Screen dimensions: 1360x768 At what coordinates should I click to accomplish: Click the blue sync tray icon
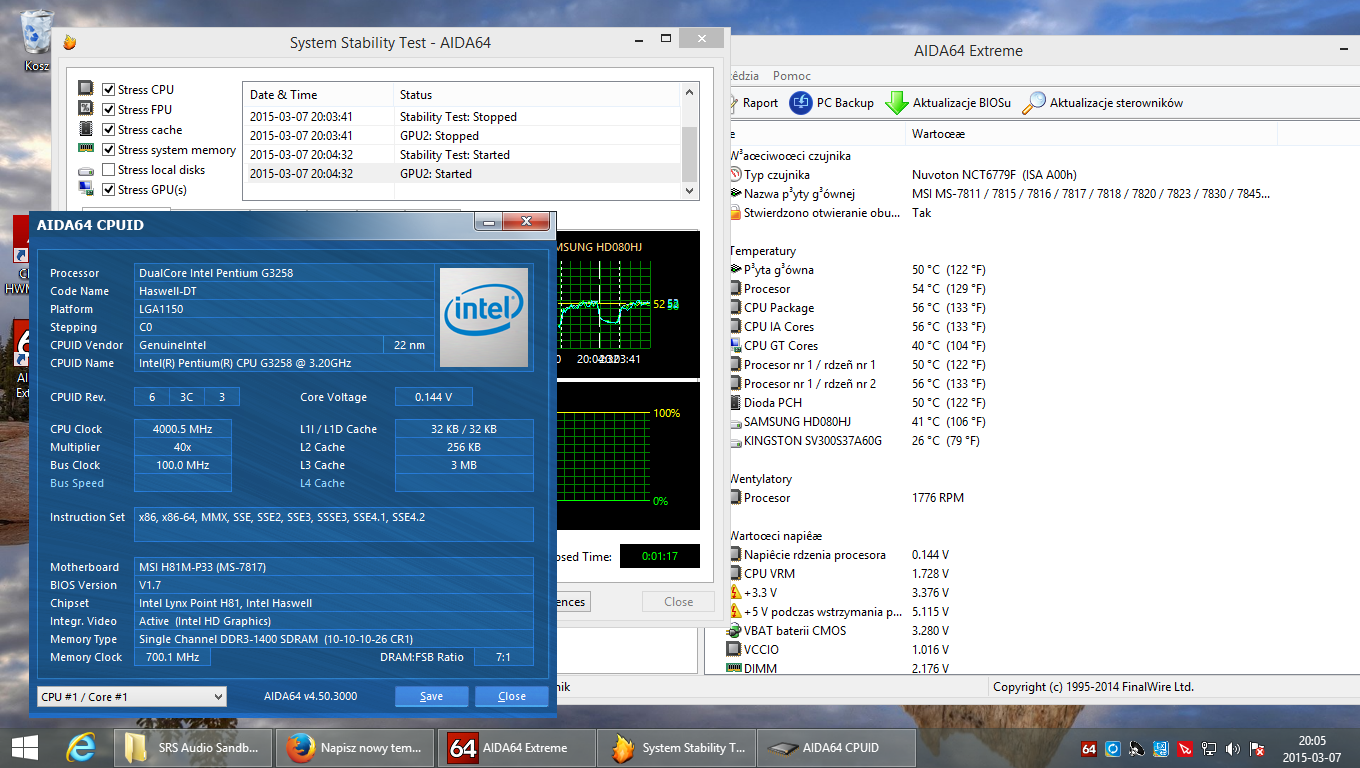1112,748
